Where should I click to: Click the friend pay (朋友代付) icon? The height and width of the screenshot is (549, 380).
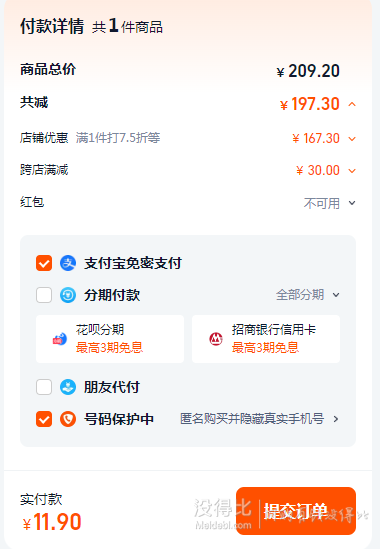coord(68,387)
